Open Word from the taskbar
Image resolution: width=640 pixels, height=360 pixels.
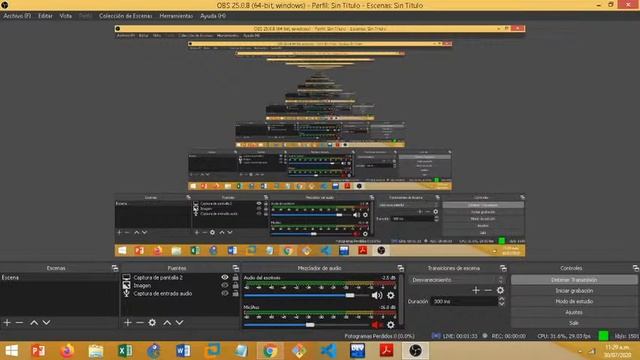click(x=183, y=351)
